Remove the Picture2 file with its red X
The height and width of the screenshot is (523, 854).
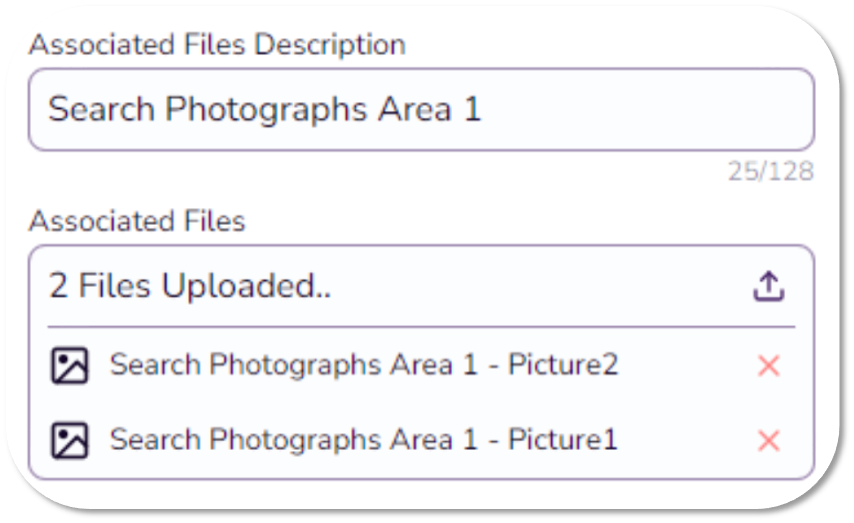(x=768, y=366)
